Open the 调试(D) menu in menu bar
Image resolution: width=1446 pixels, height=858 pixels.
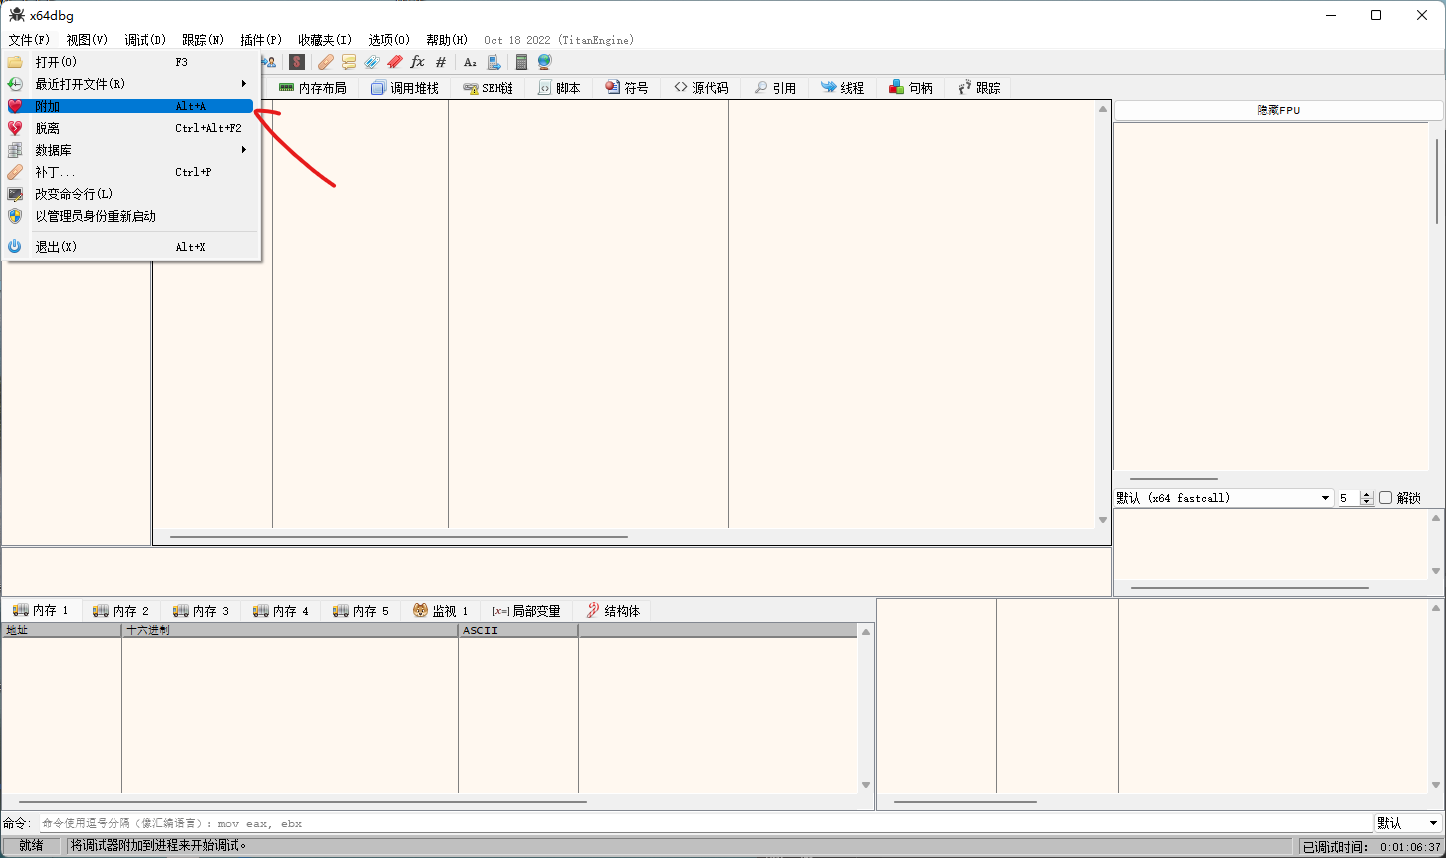145,40
